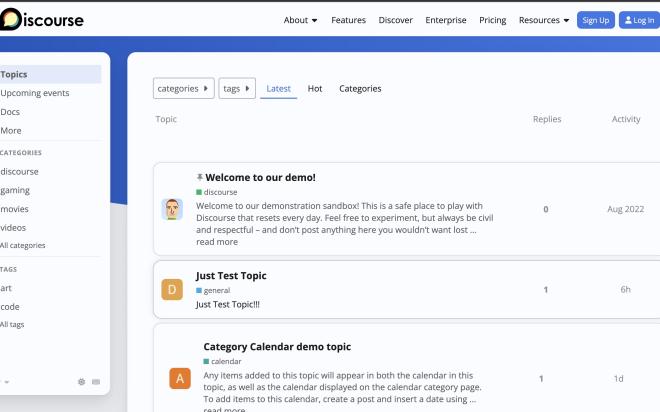Open the Pricing page link
The image size is (660, 412).
(492, 20)
